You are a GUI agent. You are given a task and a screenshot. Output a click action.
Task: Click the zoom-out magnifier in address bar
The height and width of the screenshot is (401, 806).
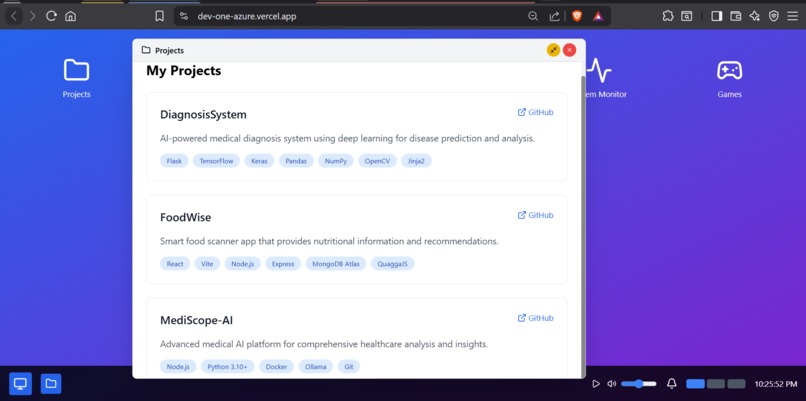point(533,16)
